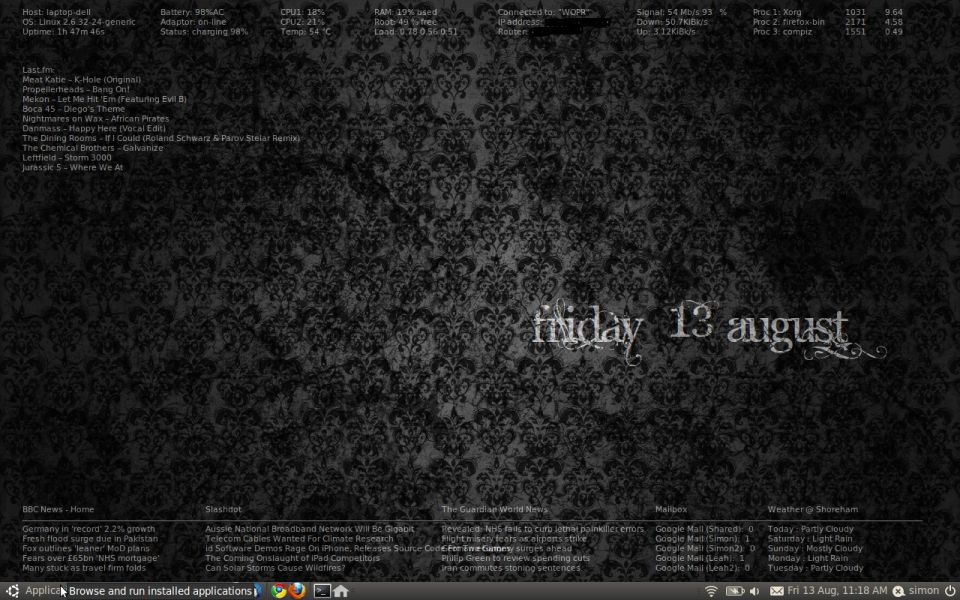The width and height of the screenshot is (960, 600).
Task: Click the power session button
Action: coord(949,591)
